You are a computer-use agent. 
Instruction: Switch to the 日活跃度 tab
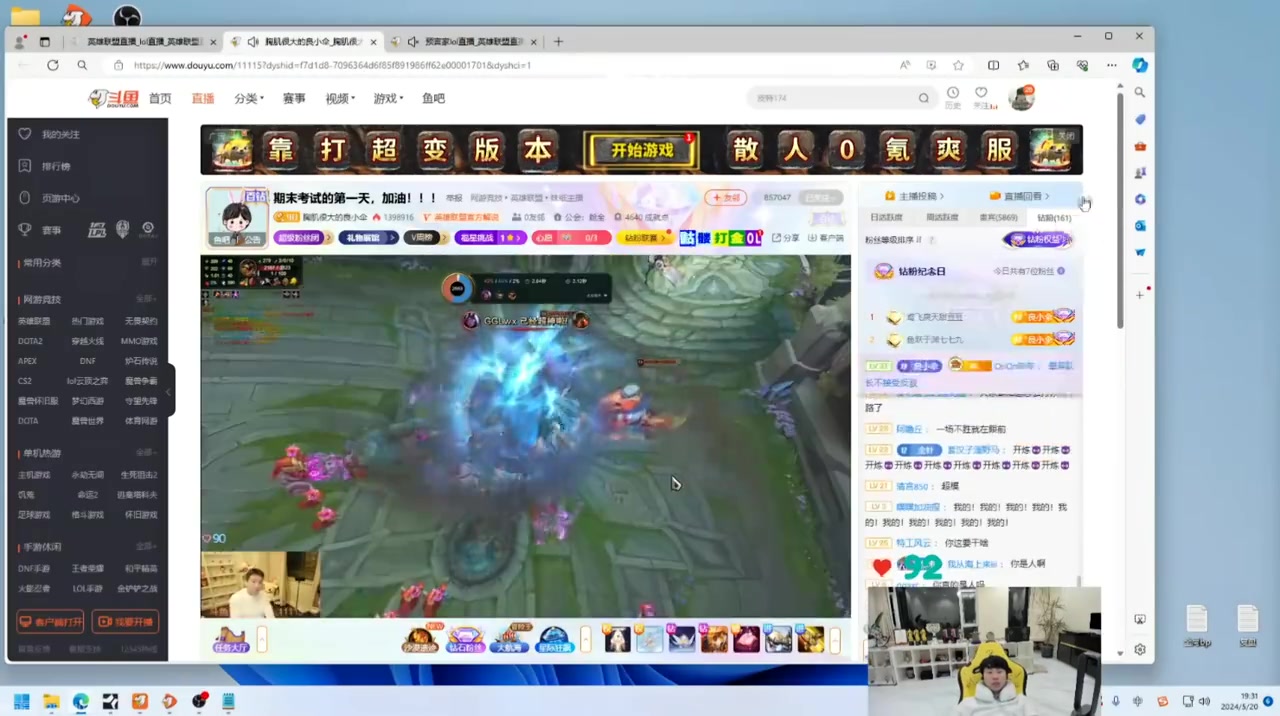886,217
